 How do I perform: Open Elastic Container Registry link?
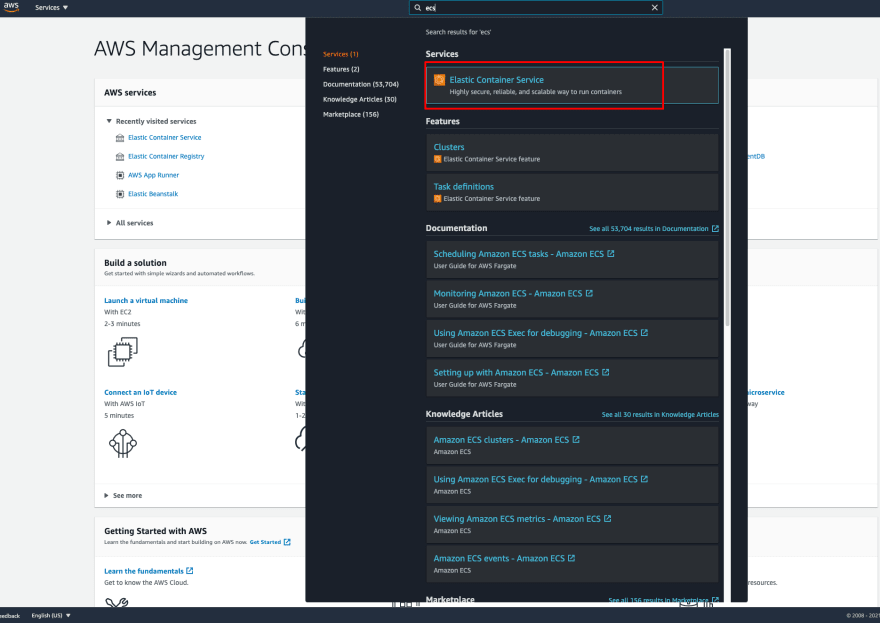[x=166, y=157]
